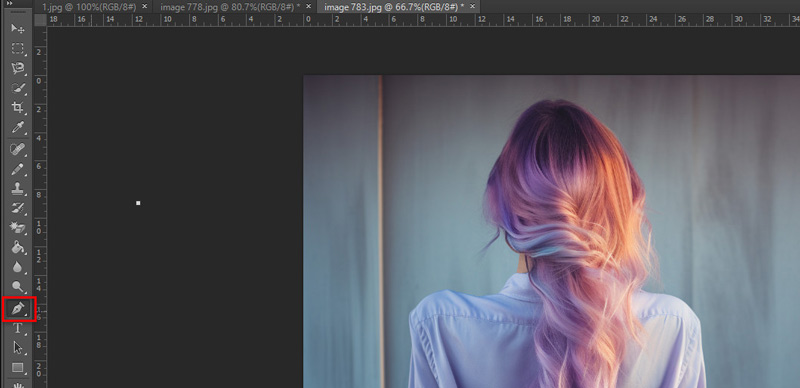Select the Rectangular Marquee tool
The width and height of the screenshot is (800, 388).
click(18, 48)
